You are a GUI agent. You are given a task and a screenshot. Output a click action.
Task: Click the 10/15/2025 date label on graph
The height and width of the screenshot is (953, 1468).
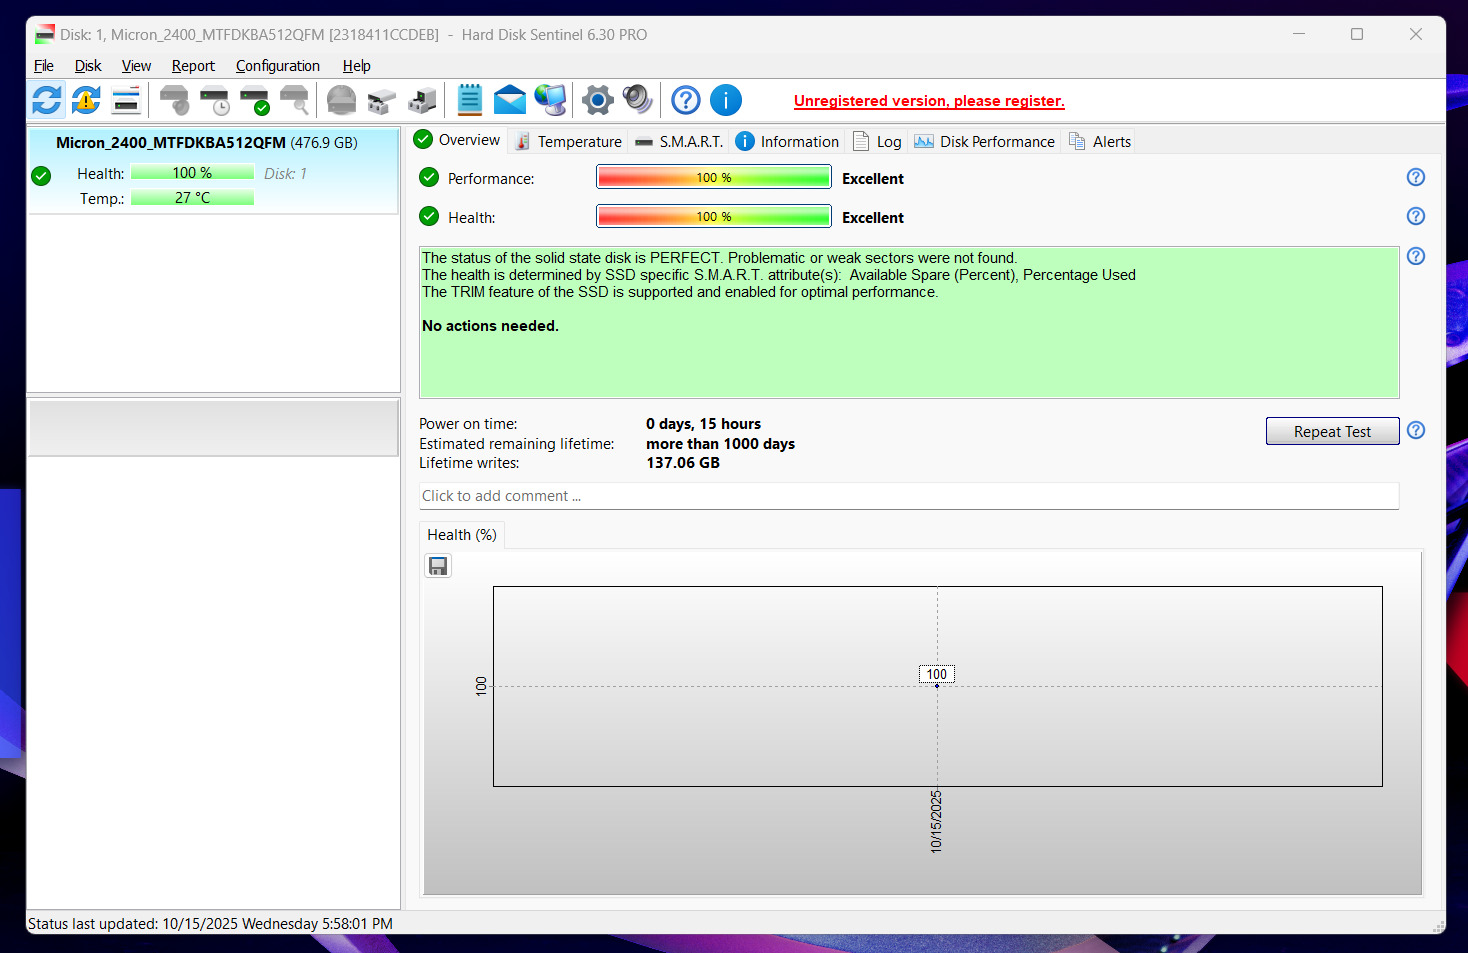(936, 821)
